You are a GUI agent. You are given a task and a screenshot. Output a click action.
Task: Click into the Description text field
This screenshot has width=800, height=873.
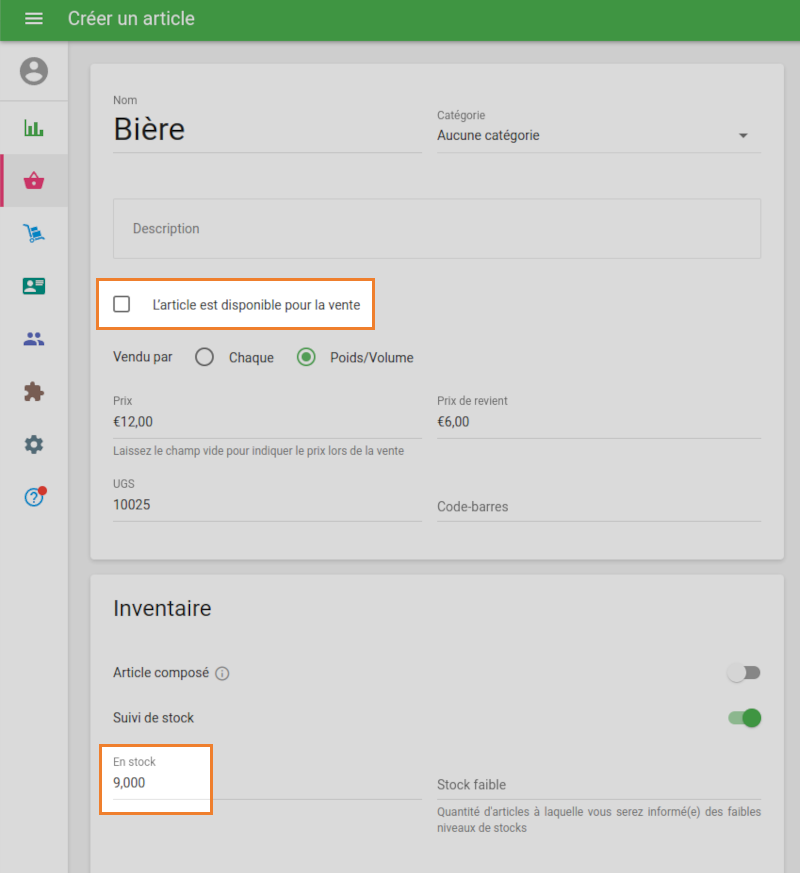click(x=436, y=229)
